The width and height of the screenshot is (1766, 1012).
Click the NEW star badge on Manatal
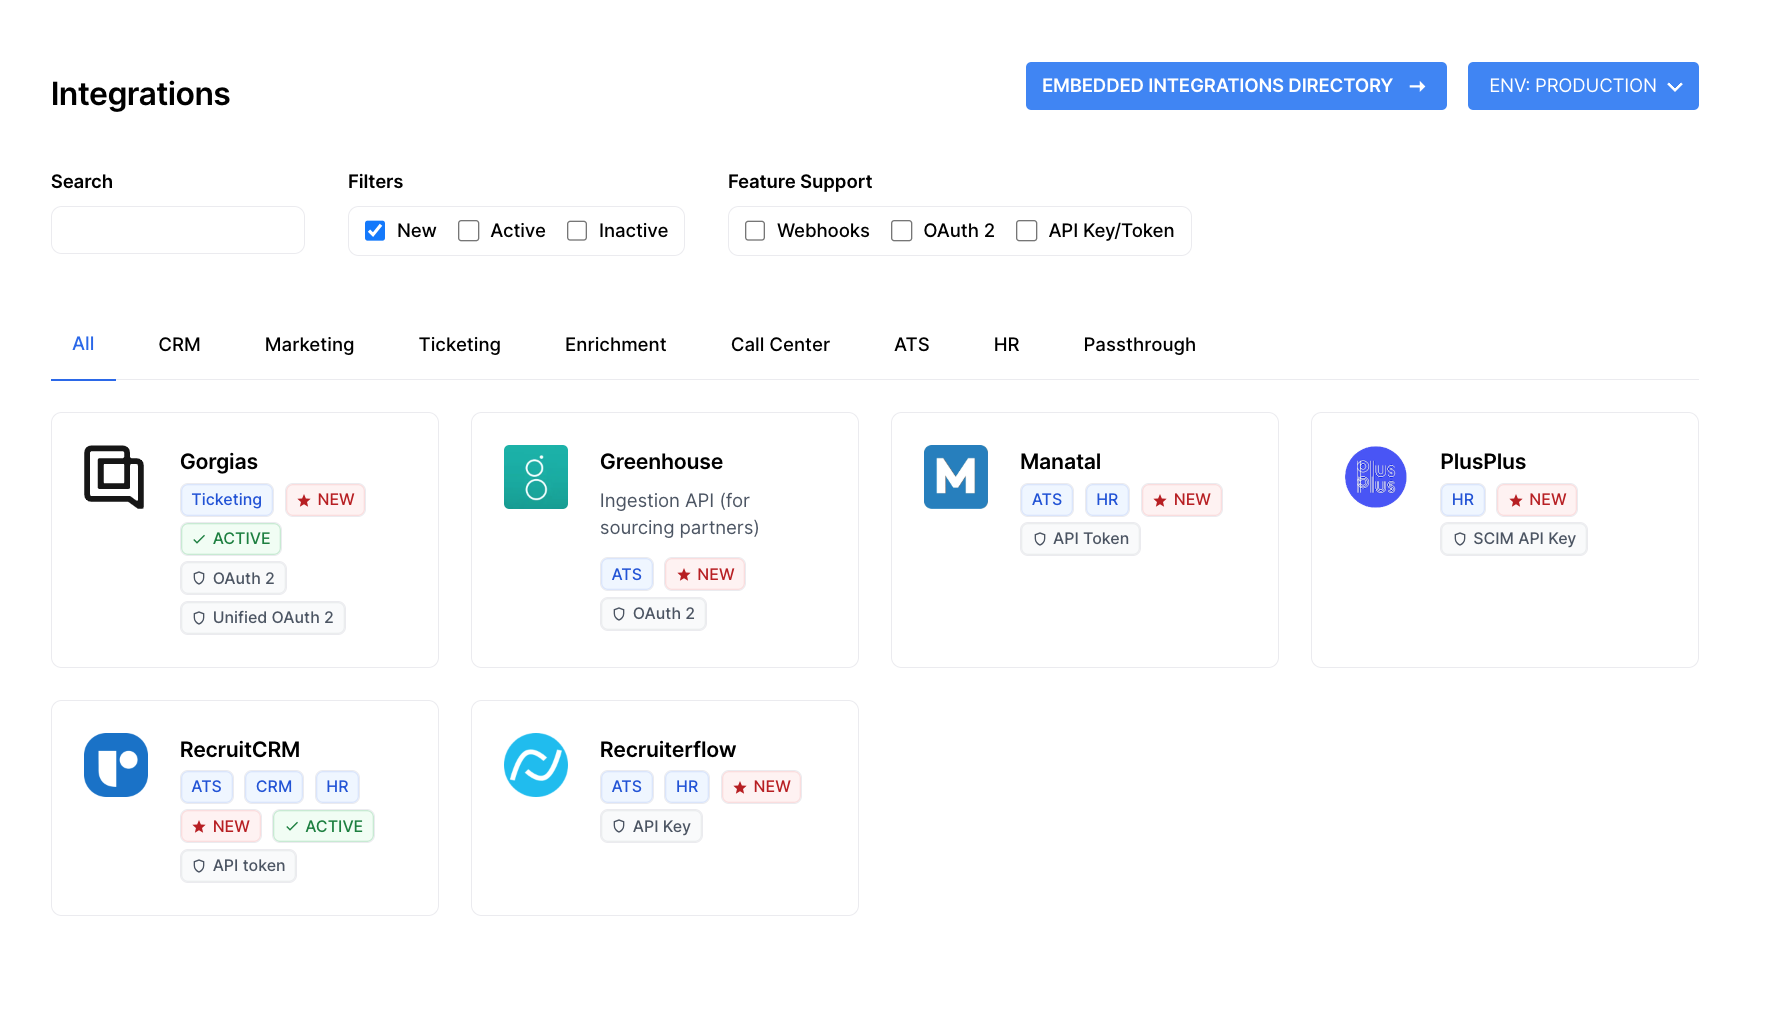(x=1181, y=500)
